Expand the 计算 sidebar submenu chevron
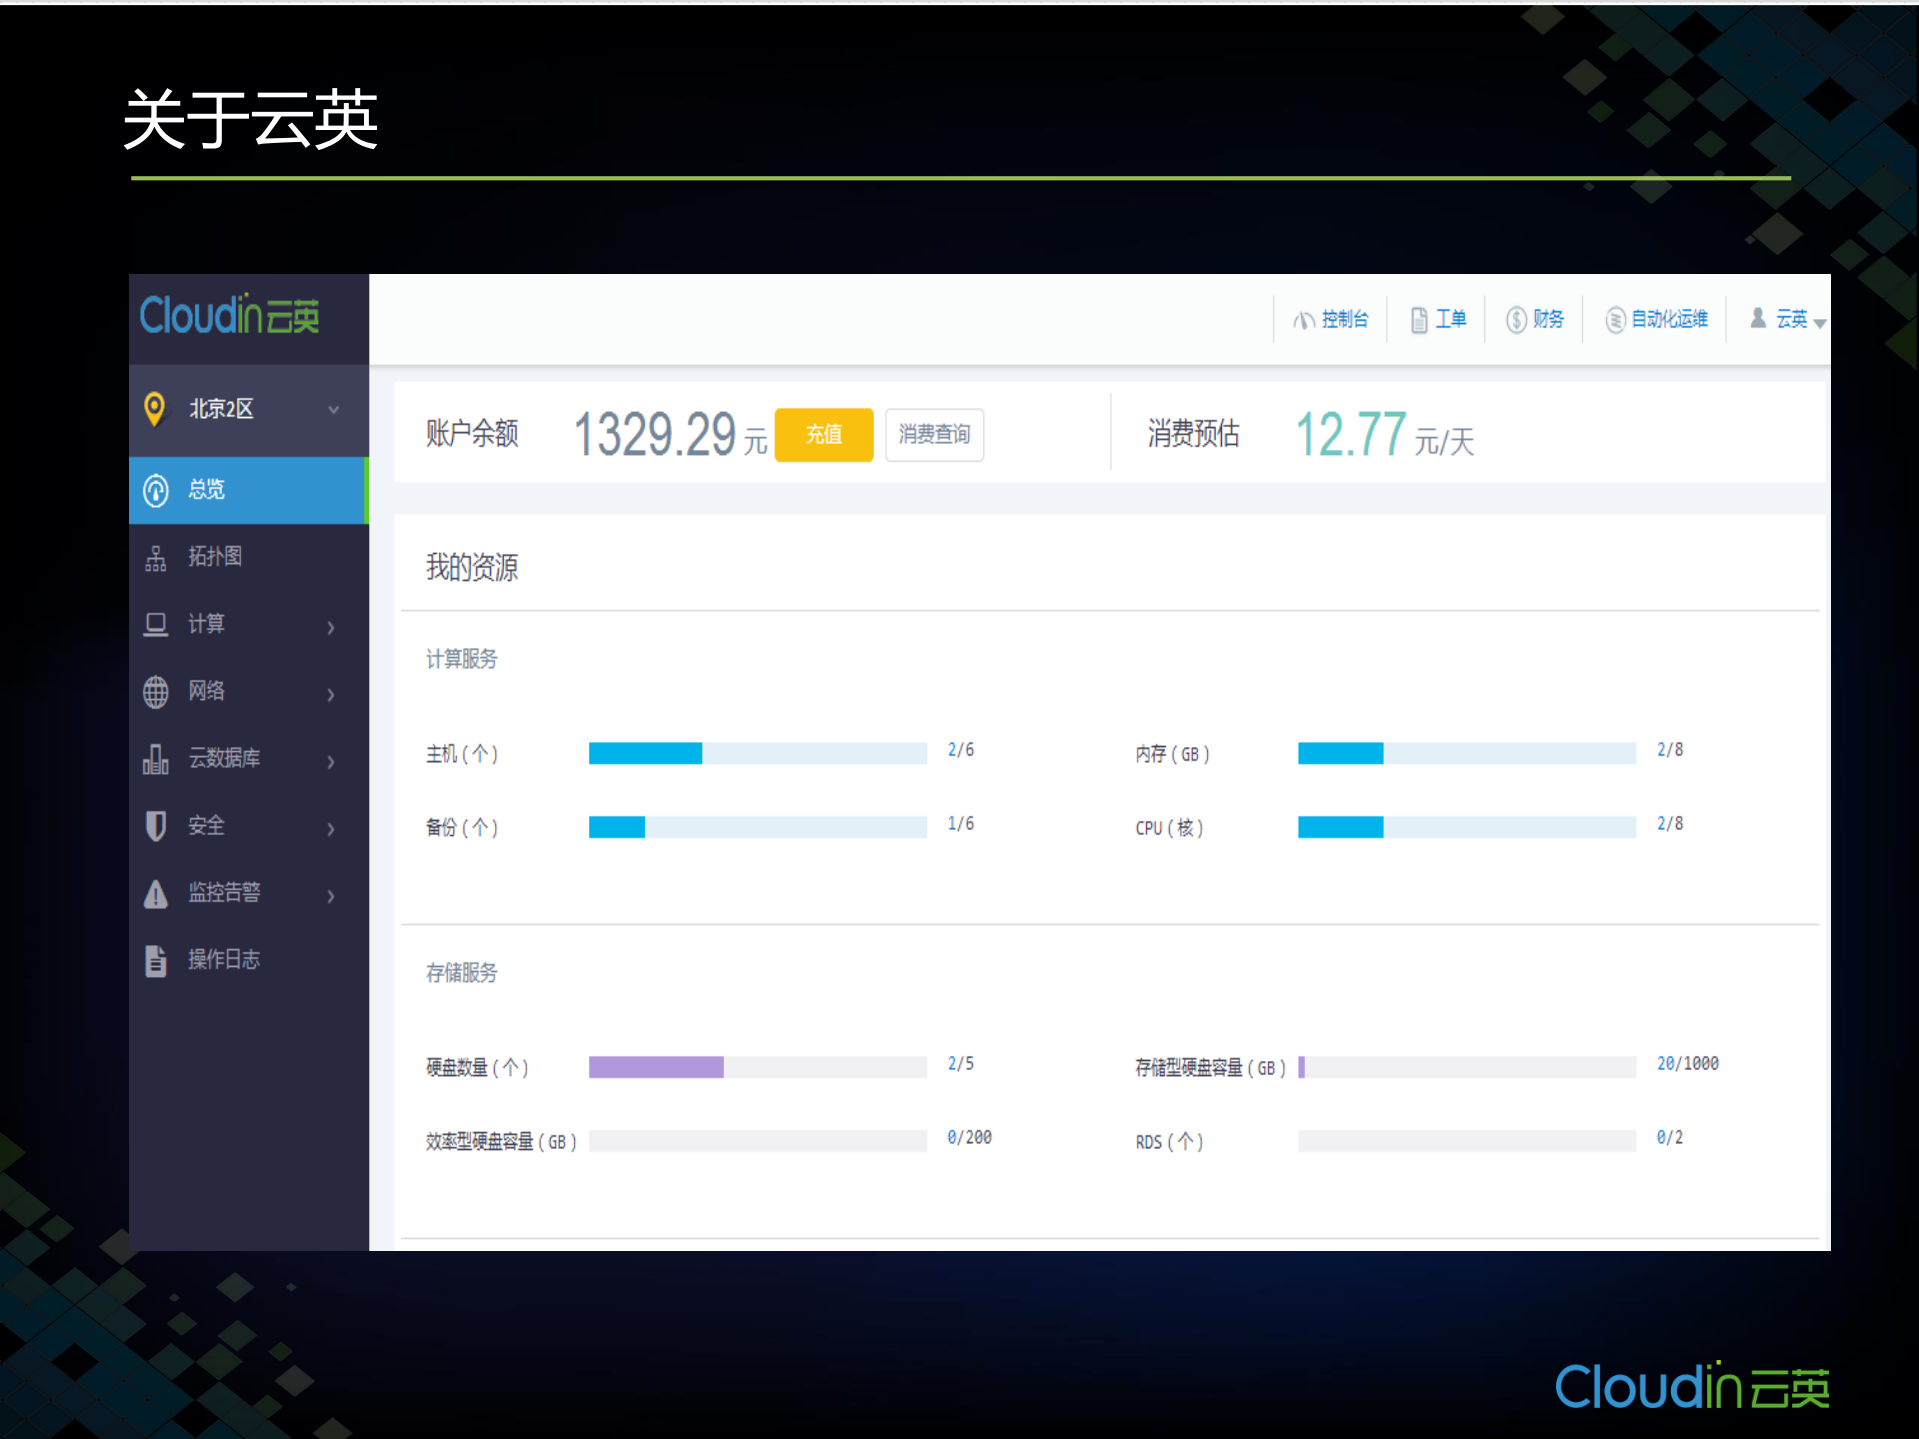The width and height of the screenshot is (1919, 1439). coord(330,627)
